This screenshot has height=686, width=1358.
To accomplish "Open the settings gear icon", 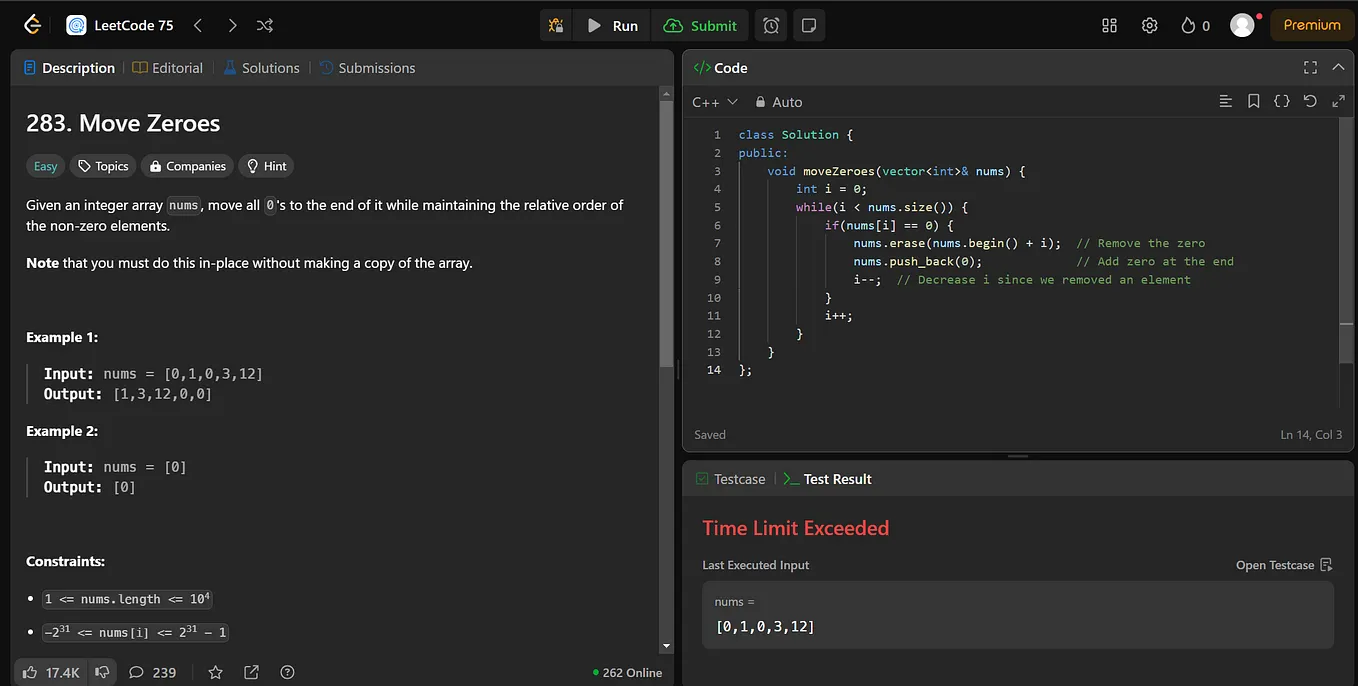I will (x=1149, y=26).
